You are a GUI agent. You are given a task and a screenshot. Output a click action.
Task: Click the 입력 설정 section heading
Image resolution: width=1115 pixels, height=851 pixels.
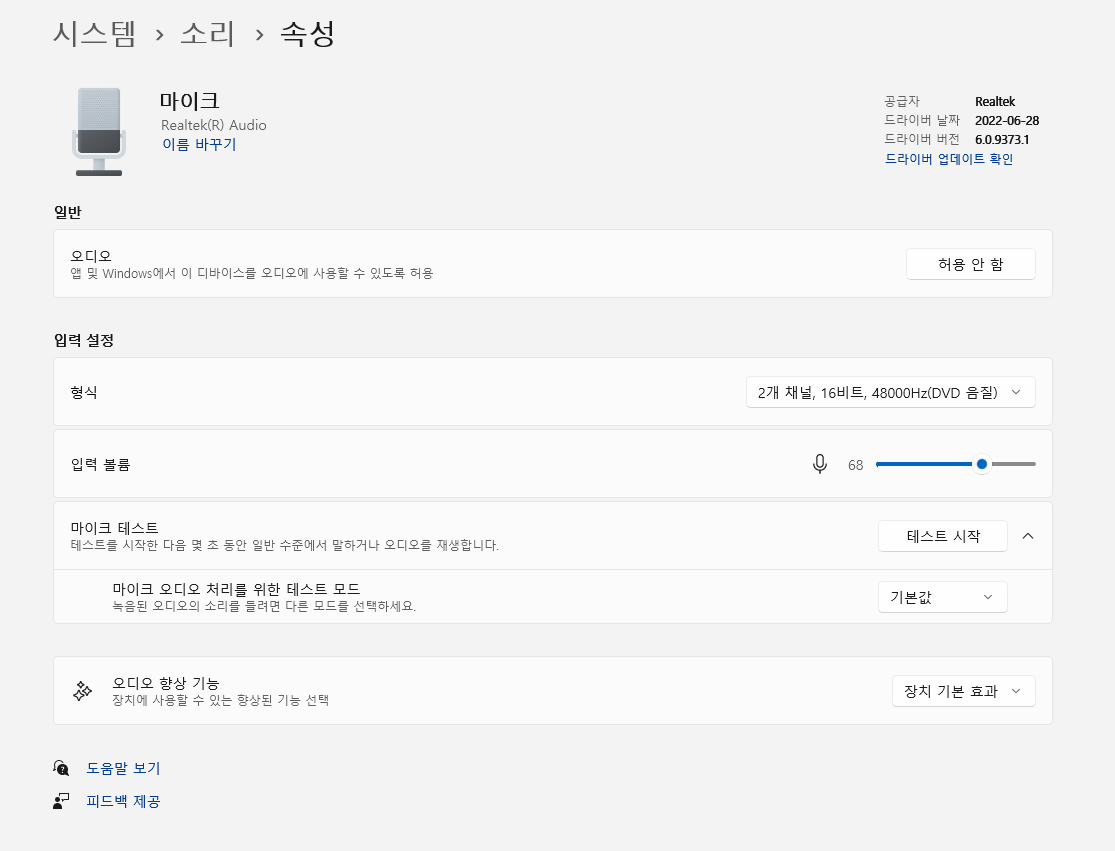pyautogui.click(x=84, y=341)
